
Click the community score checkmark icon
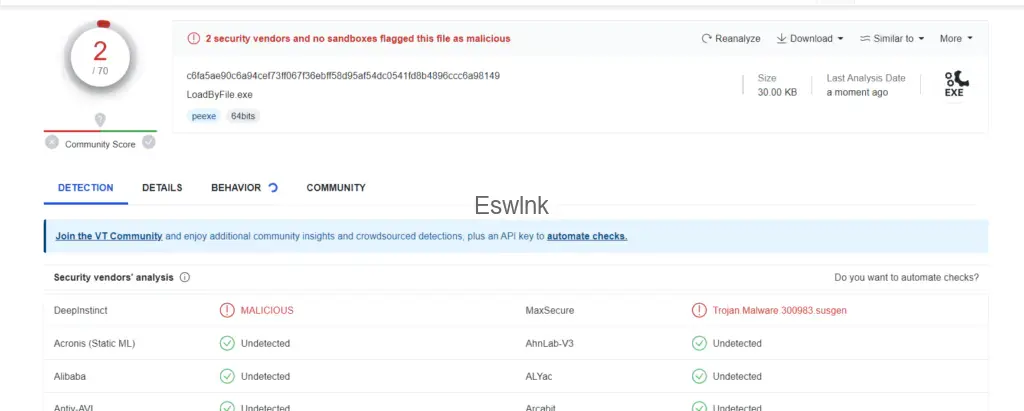149,143
